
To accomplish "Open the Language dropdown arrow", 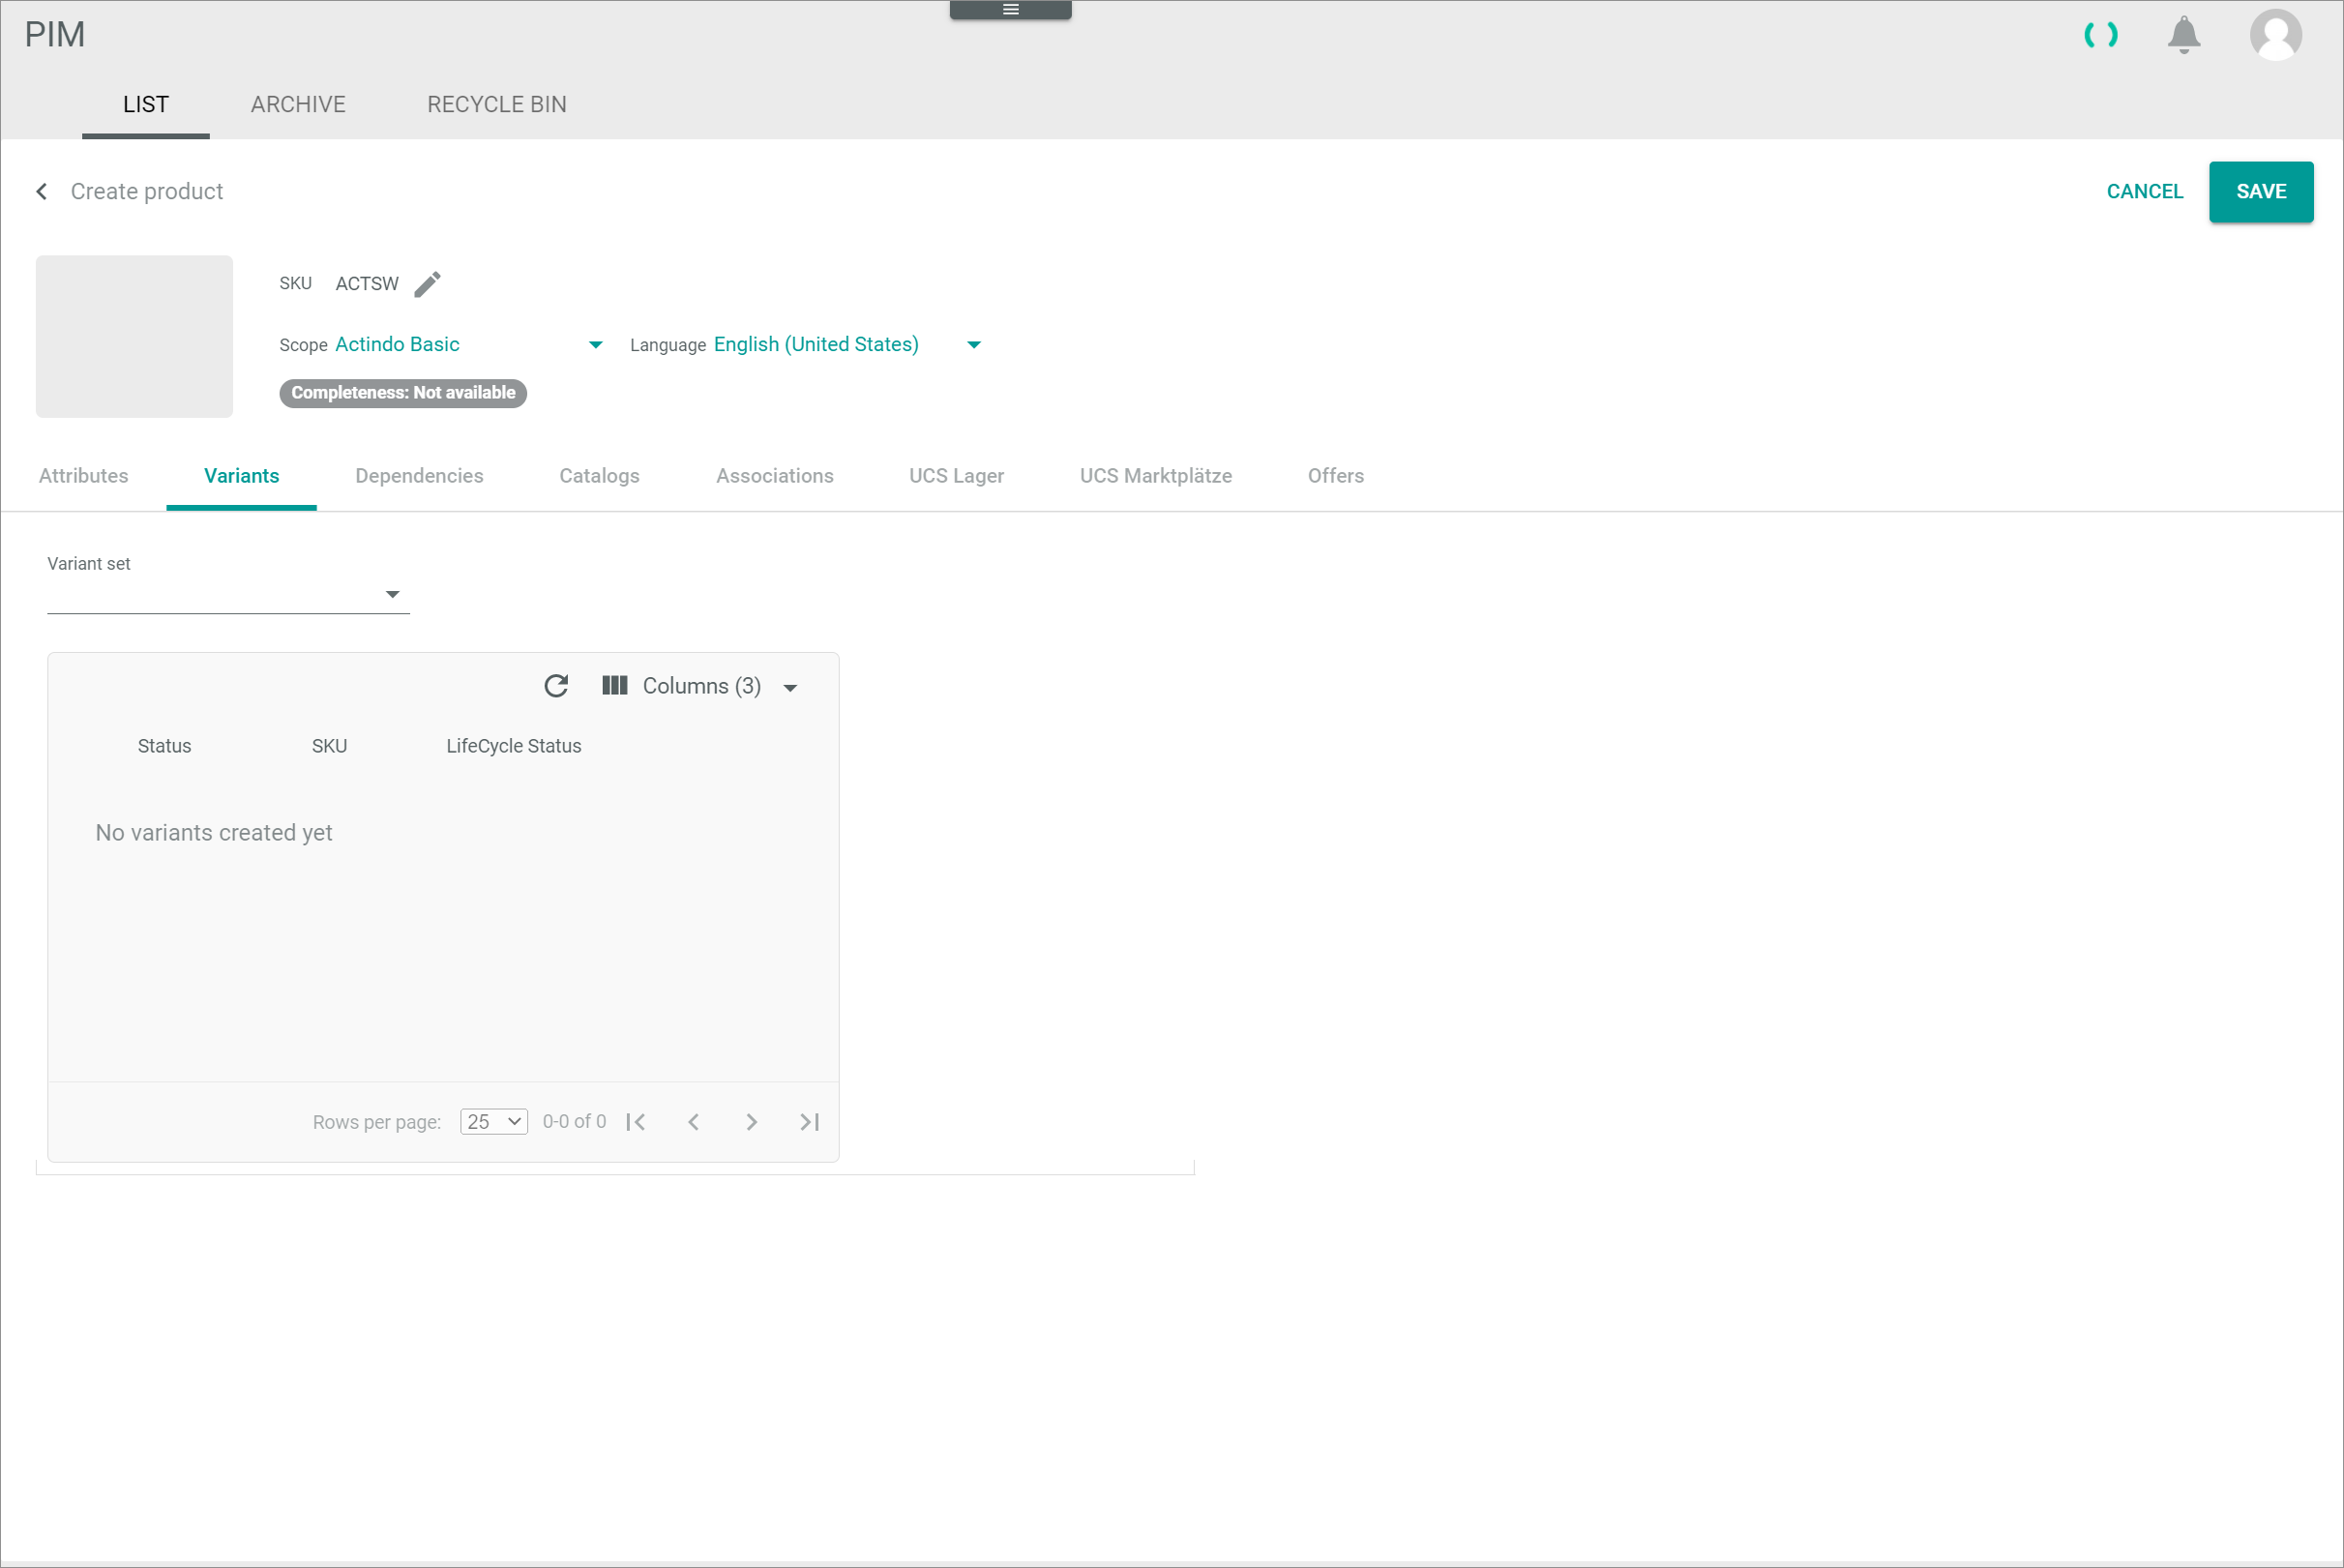I will pyautogui.click(x=974, y=345).
